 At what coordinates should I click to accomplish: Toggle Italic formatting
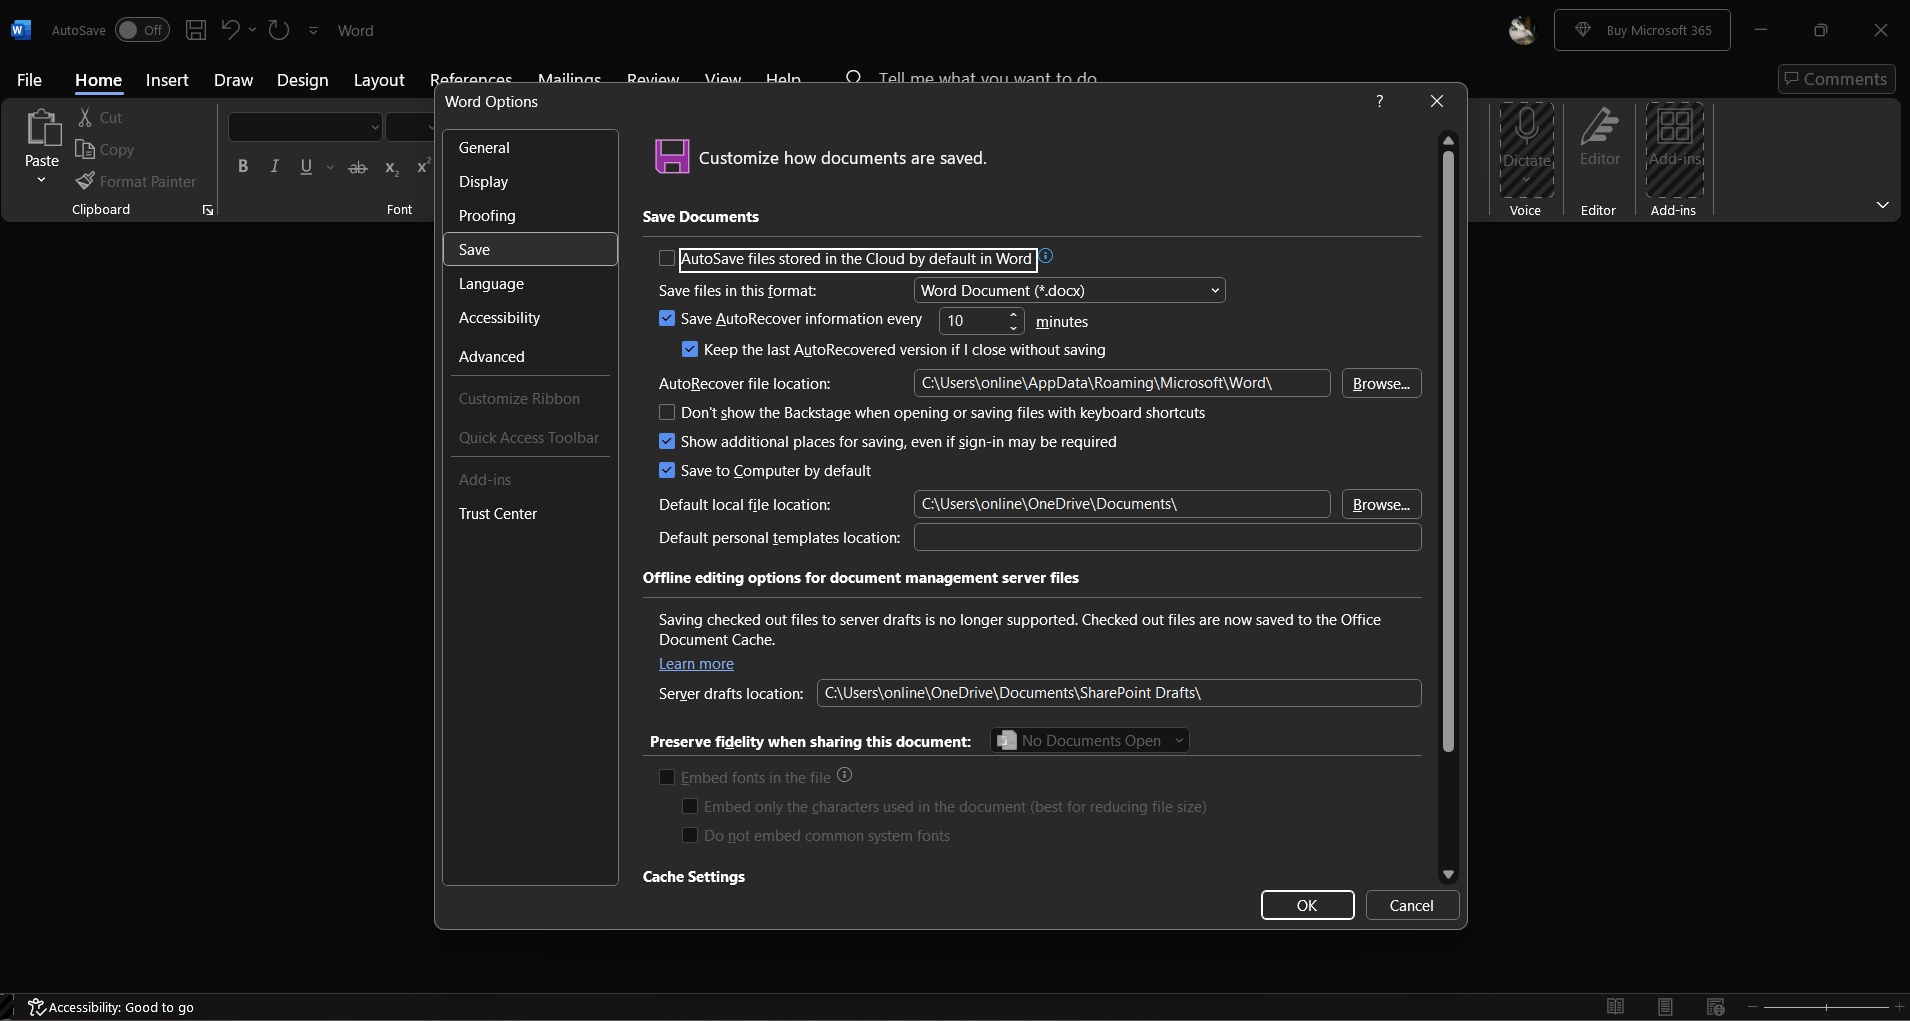pos(274,167)
